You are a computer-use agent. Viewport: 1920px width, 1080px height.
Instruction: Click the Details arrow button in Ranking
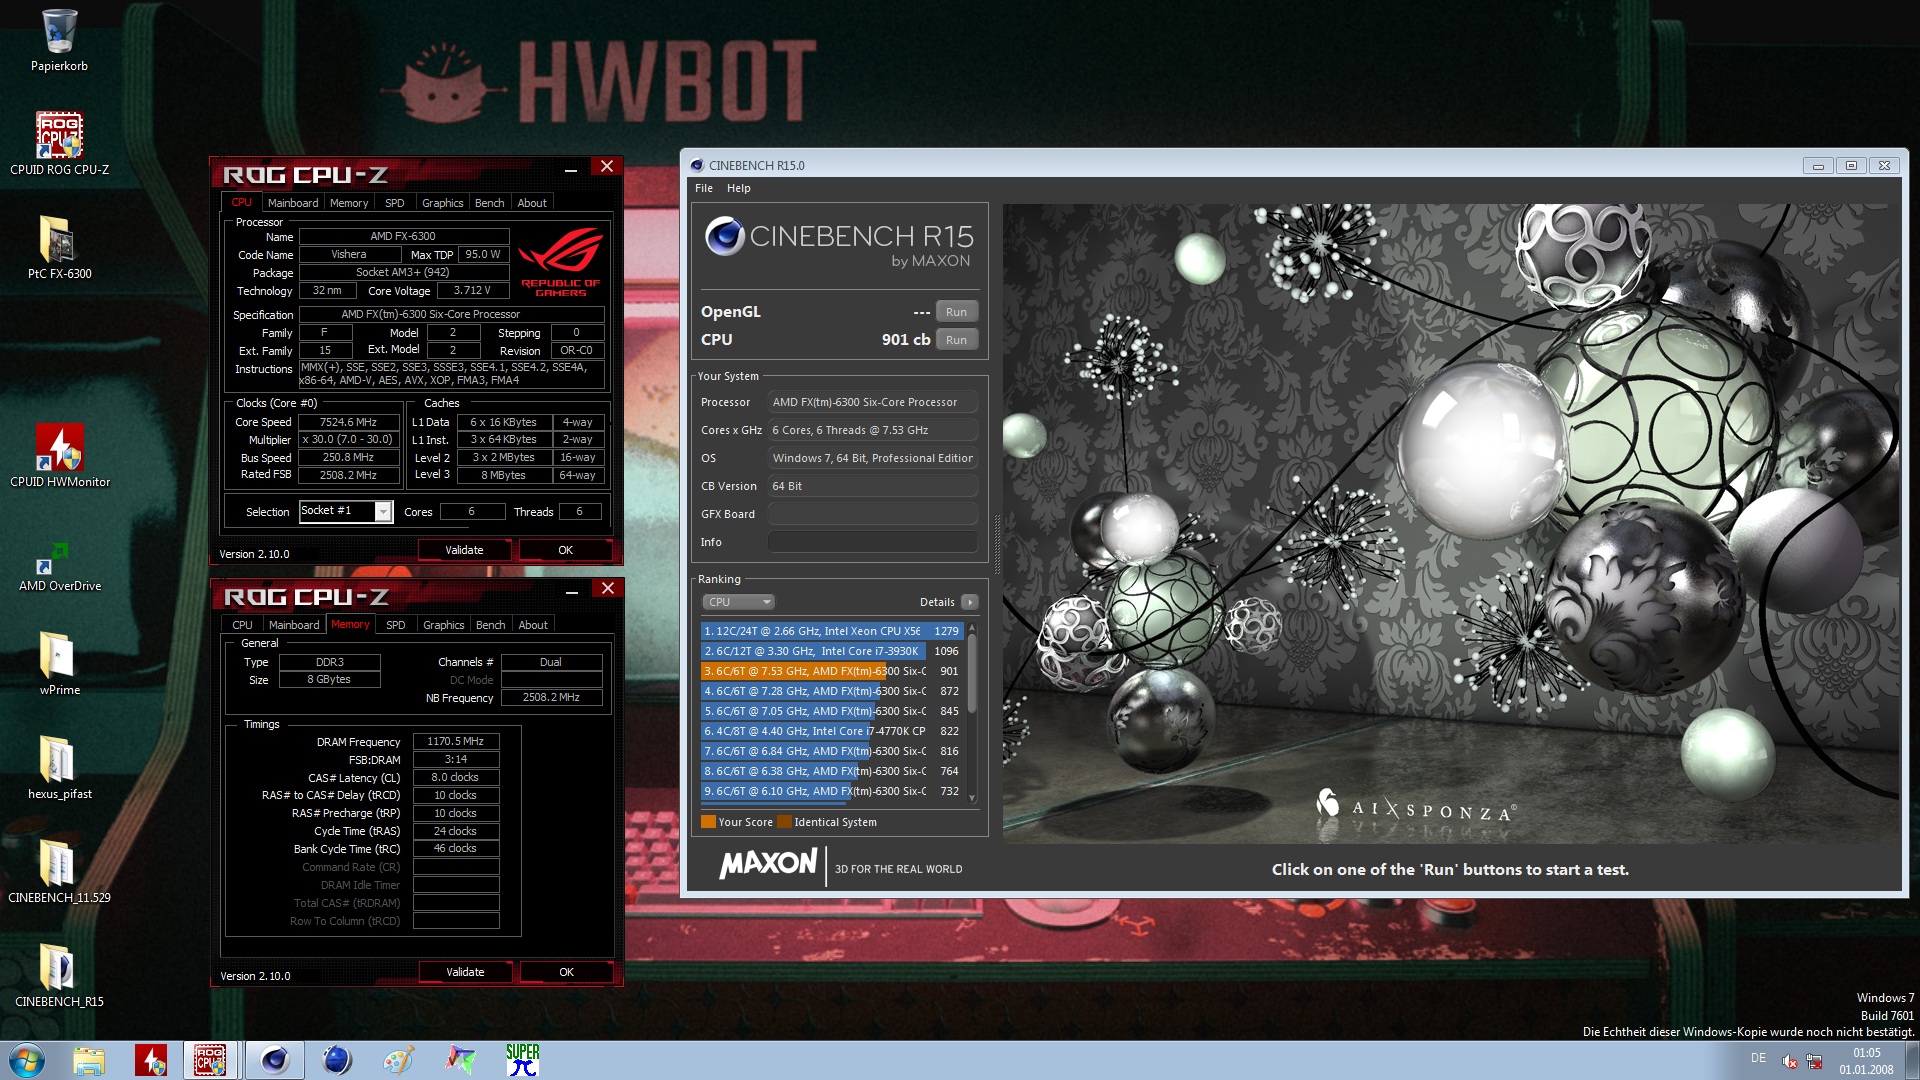[x=969, y=602]
